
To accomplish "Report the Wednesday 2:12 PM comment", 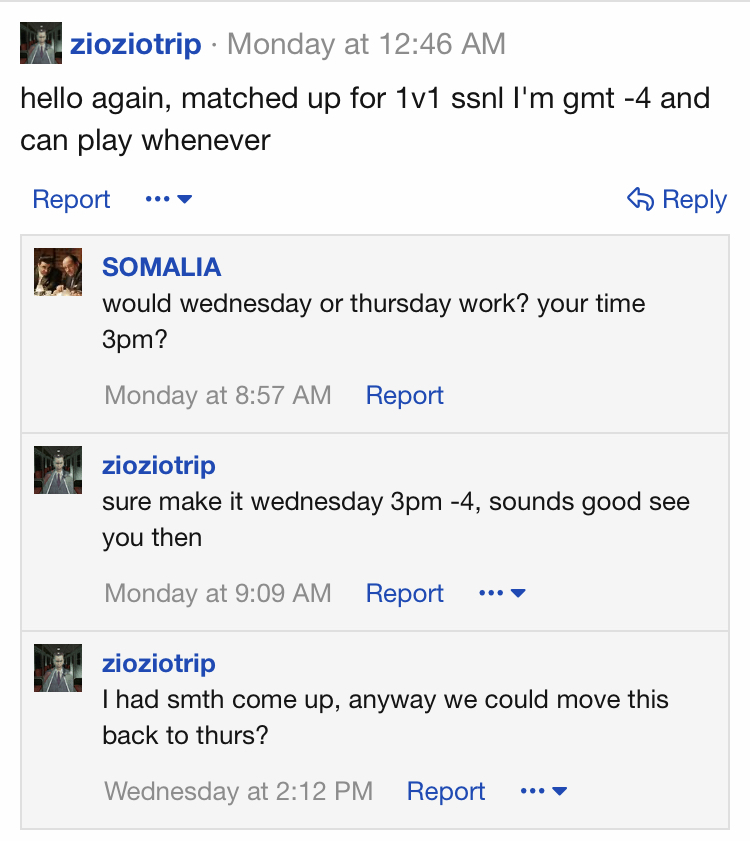I will pyautogui.click(x=445, y=791).
